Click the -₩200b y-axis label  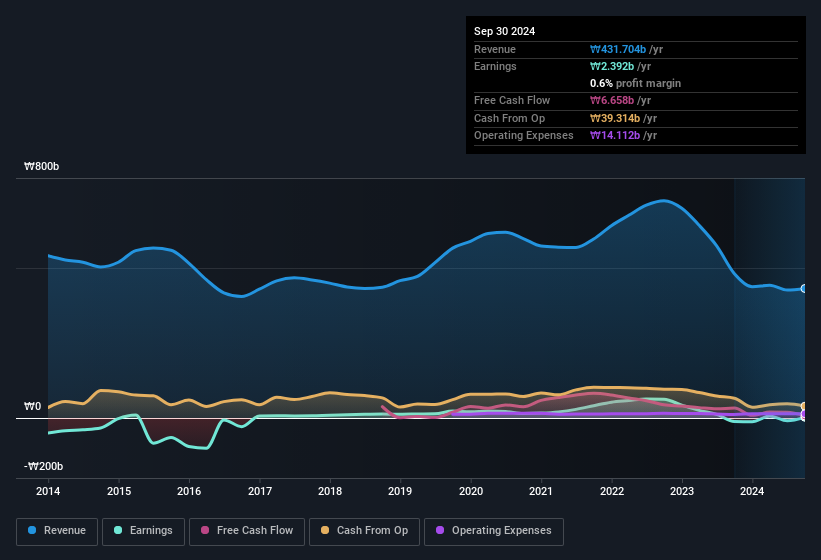point(43,466)
